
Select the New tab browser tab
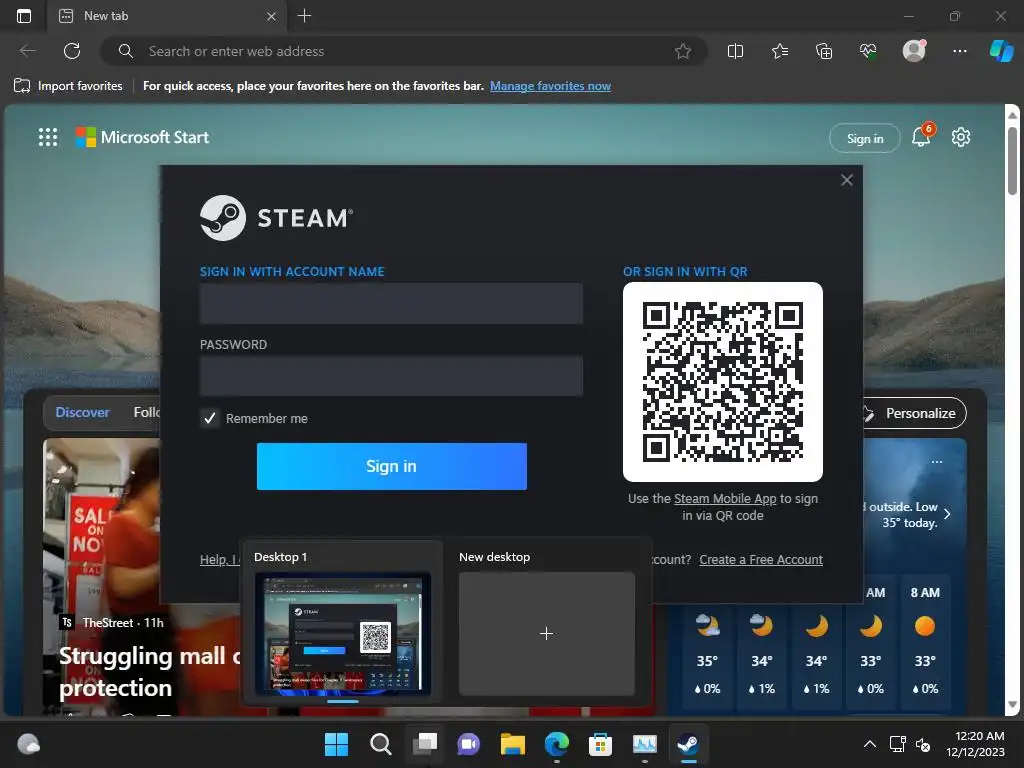click(168, 16)
